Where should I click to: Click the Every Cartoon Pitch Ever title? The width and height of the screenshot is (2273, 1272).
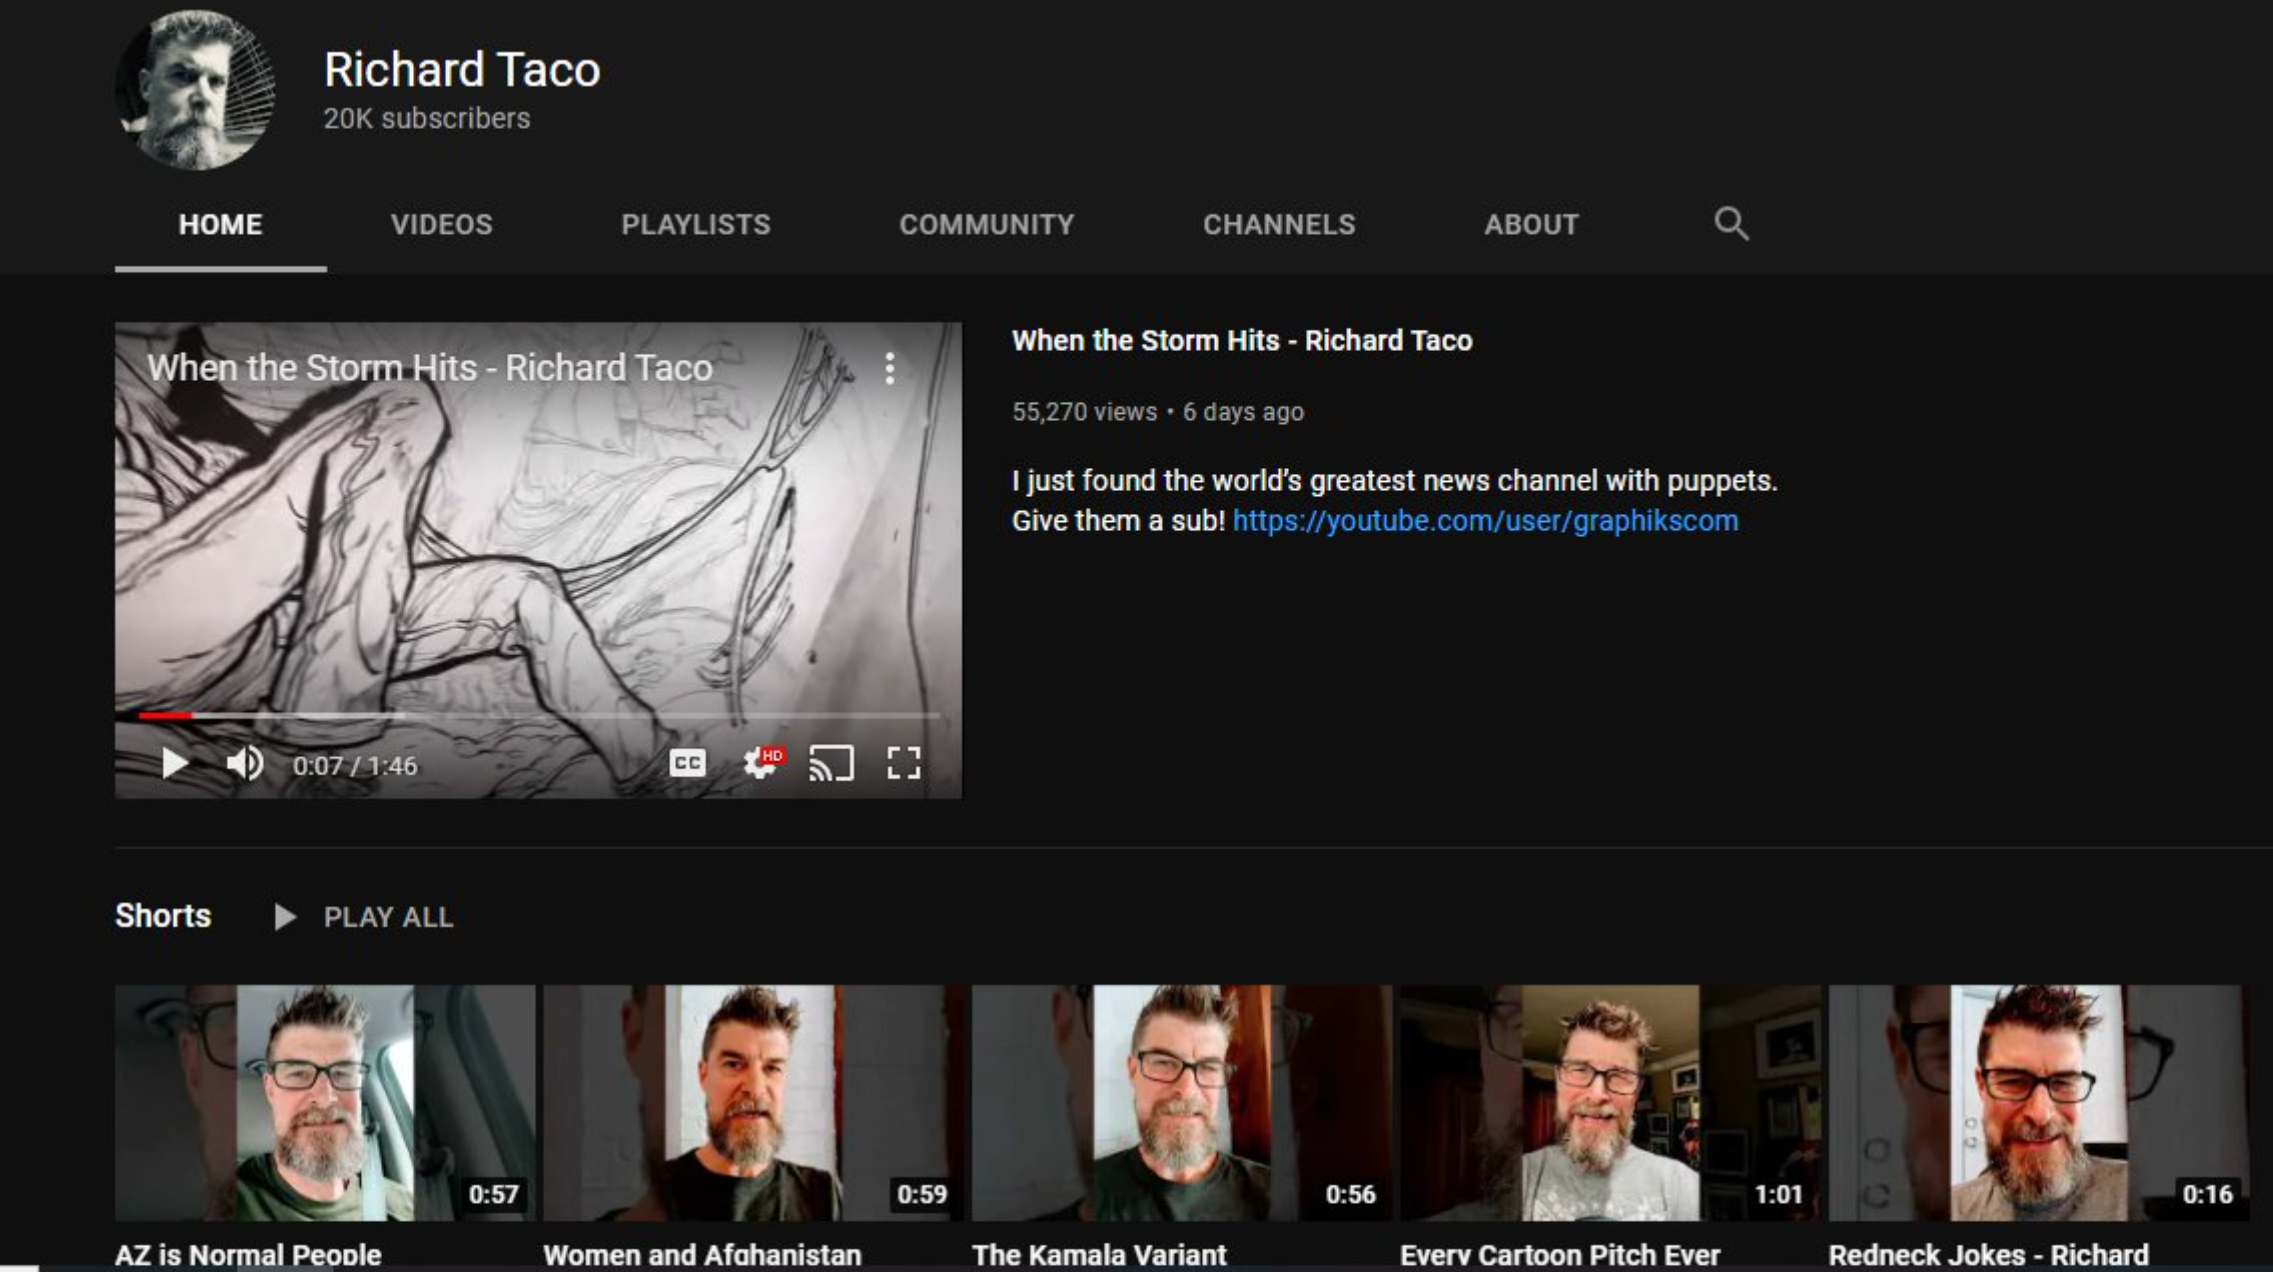1560,1255
